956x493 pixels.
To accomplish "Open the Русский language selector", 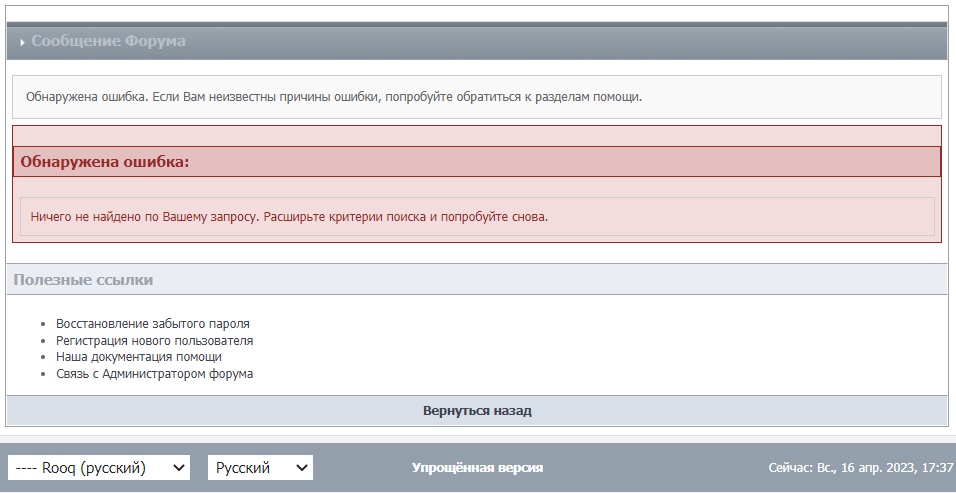I will click(260, 468).
